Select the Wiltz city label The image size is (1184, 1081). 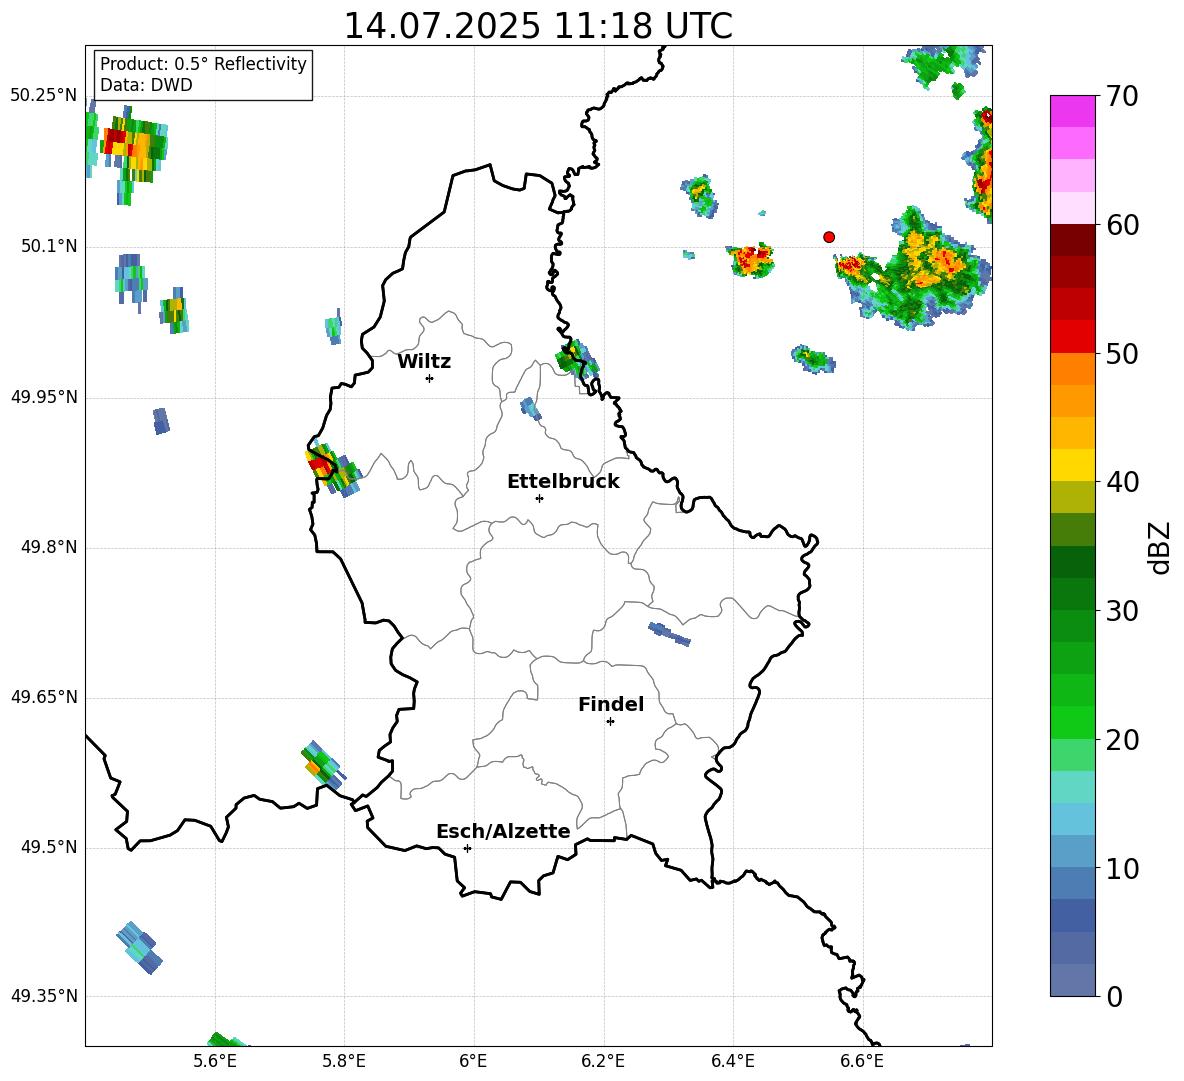click(424, 362)
